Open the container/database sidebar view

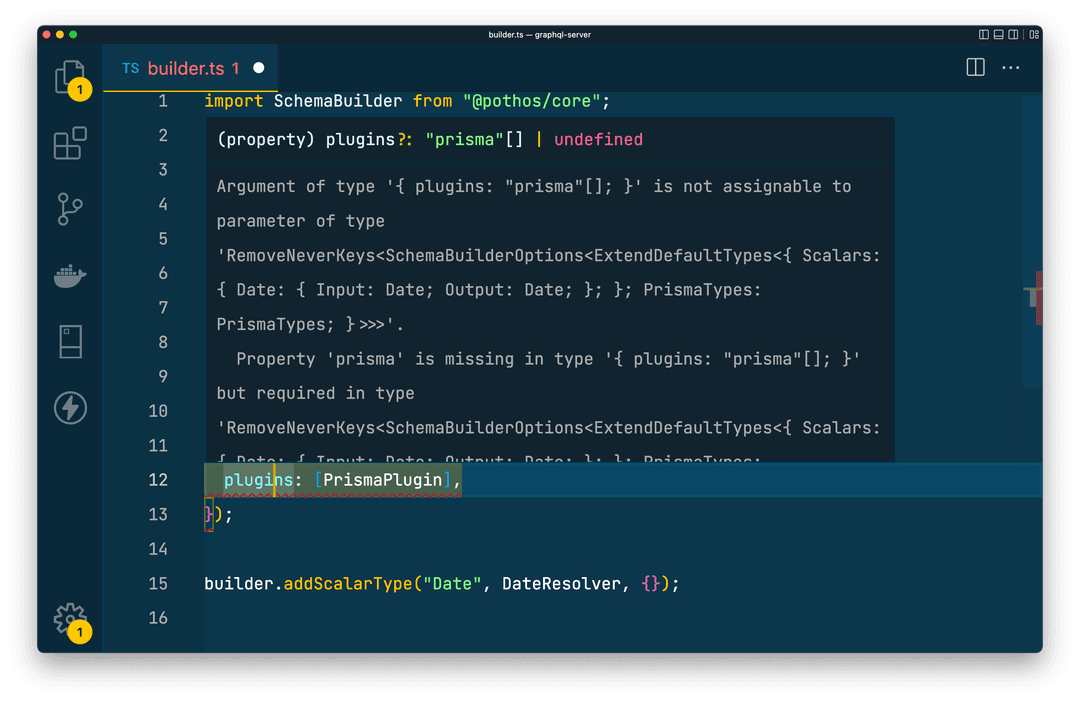point(70,341)
